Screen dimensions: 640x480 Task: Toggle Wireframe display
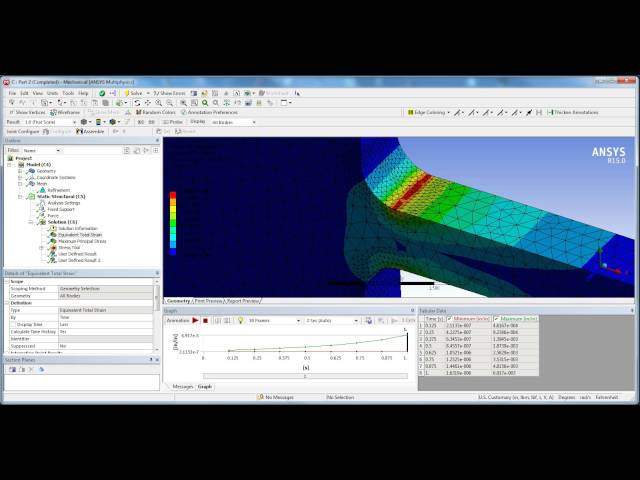pyautogui.click(x=65, y=112)
